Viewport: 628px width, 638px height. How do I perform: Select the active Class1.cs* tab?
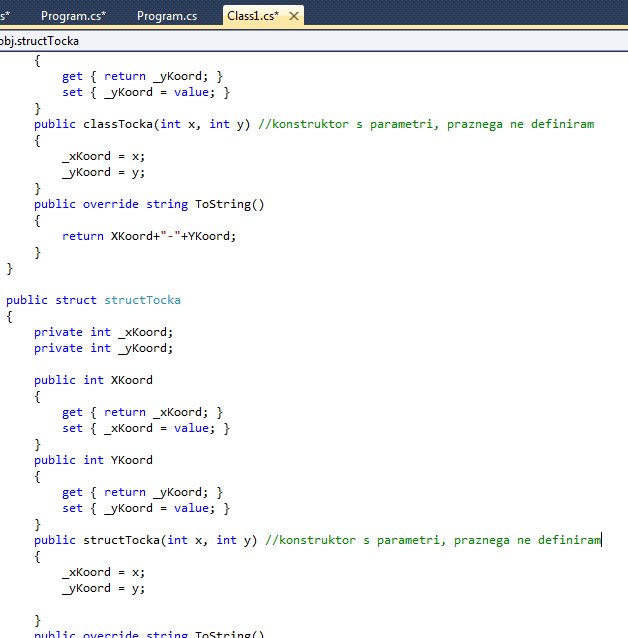[x=252, y=16]
